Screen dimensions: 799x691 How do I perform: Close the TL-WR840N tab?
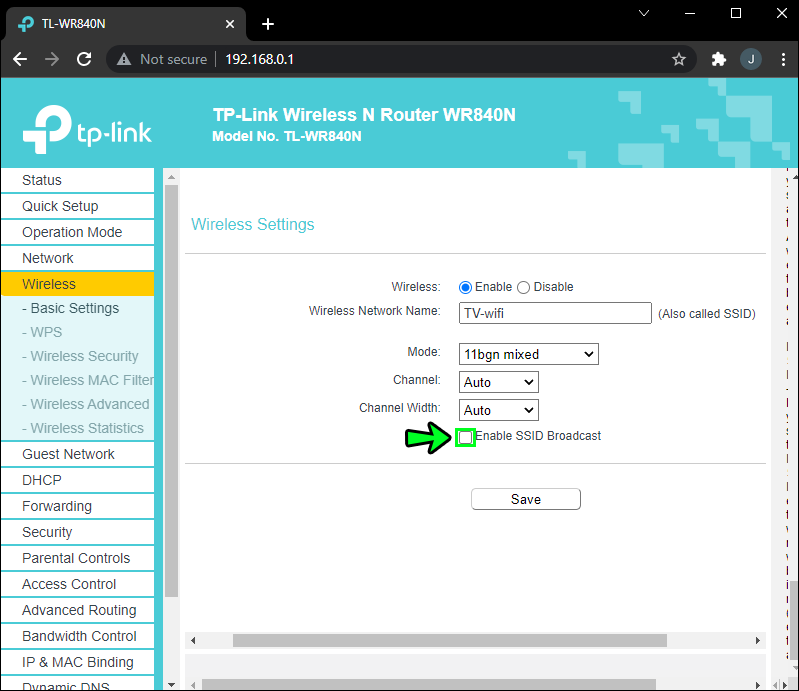(230, 24)
